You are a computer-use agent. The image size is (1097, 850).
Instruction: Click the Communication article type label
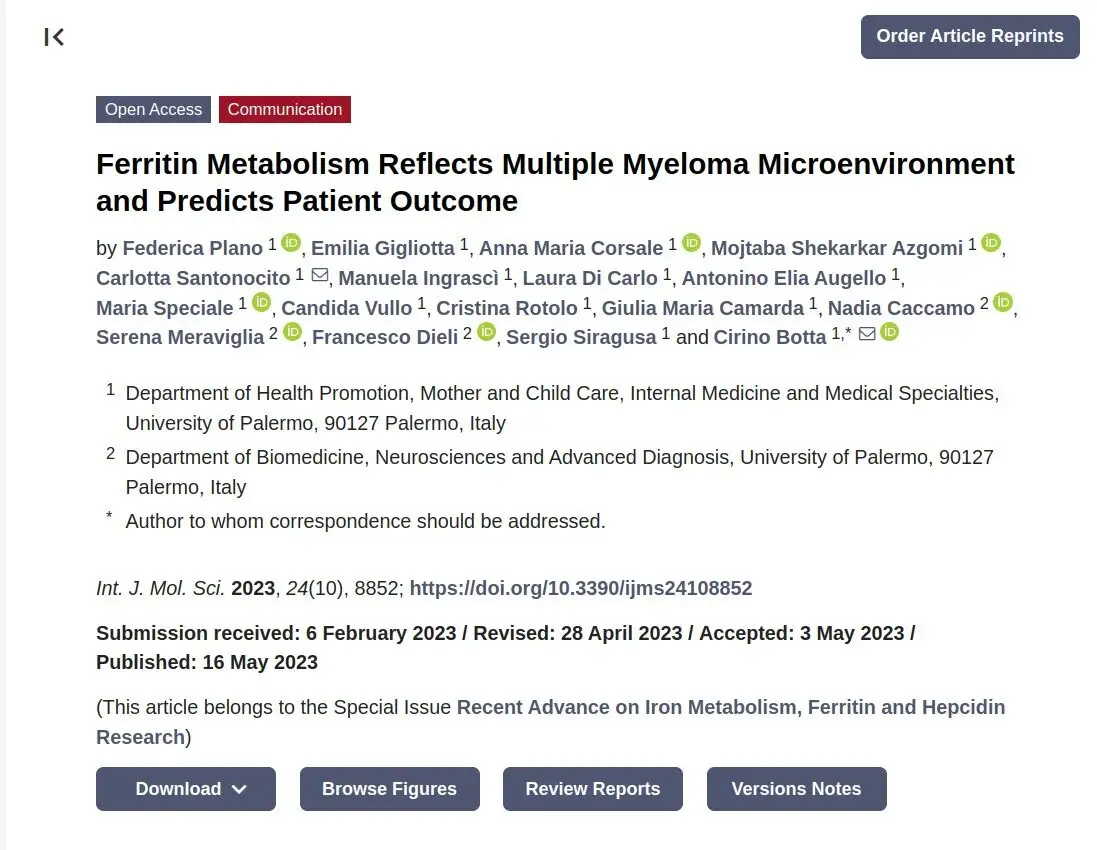click(285, 109)
